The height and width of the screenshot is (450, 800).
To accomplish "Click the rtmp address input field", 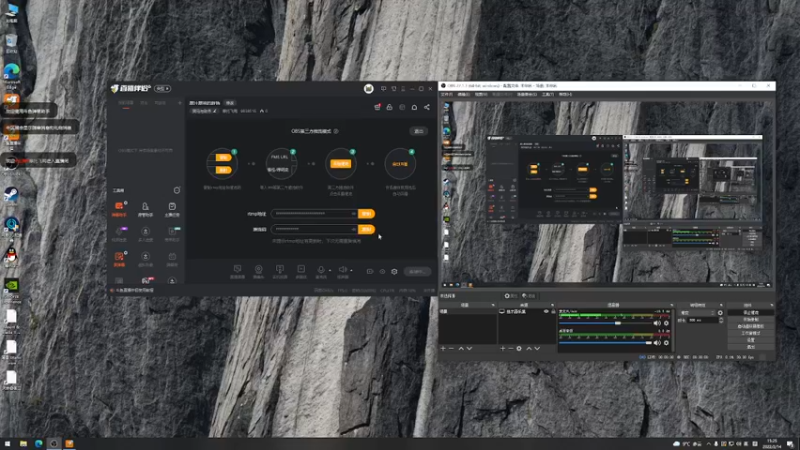I will 314,214.
